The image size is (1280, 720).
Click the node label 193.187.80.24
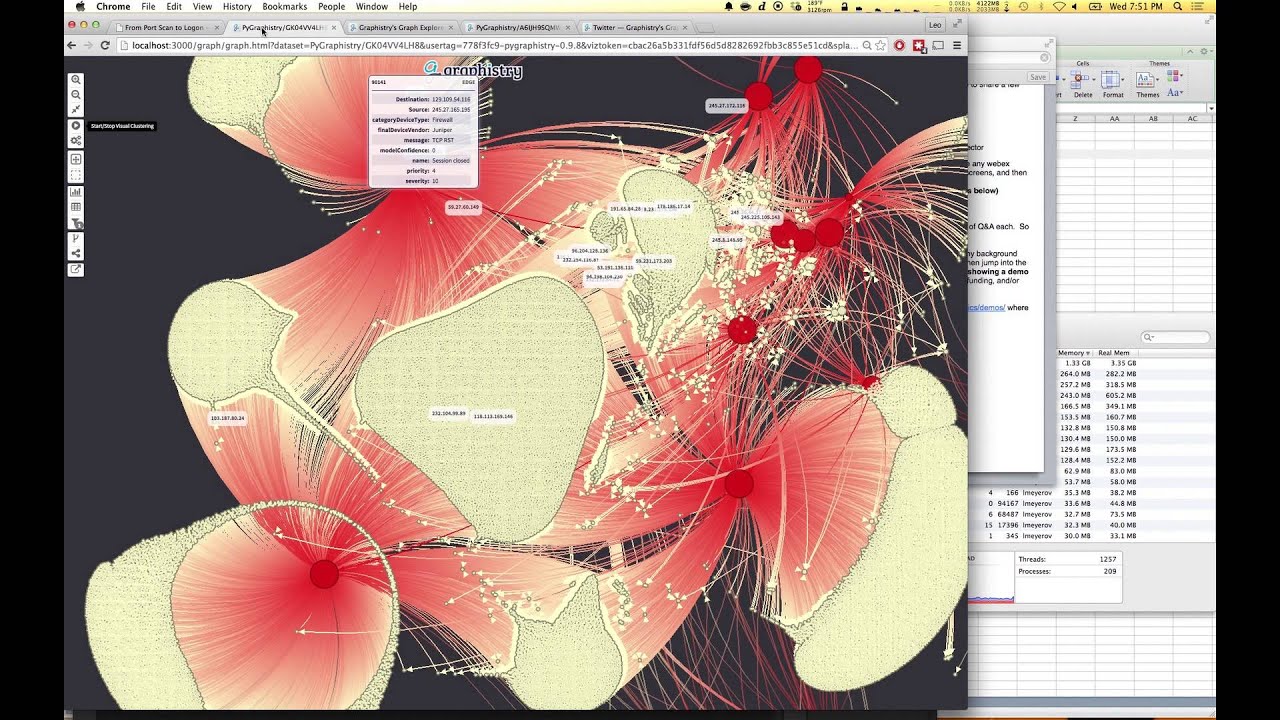[228, 418]
